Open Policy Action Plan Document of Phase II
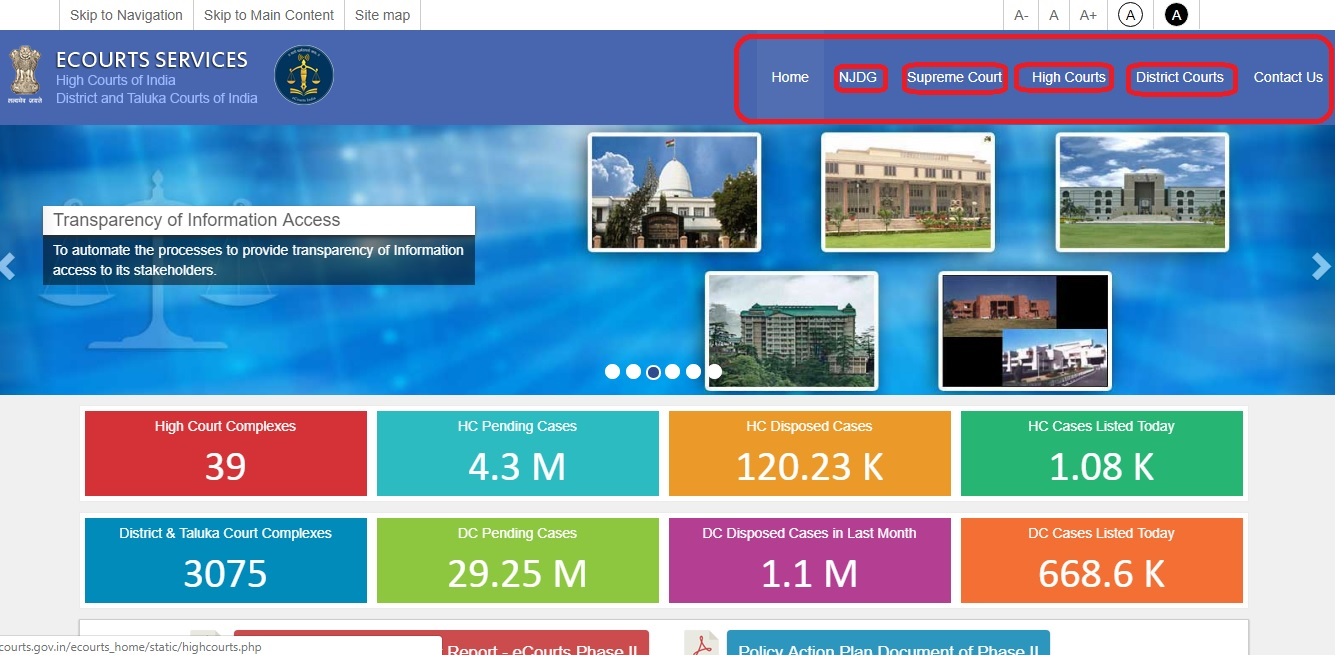 (x=888, y=648)
